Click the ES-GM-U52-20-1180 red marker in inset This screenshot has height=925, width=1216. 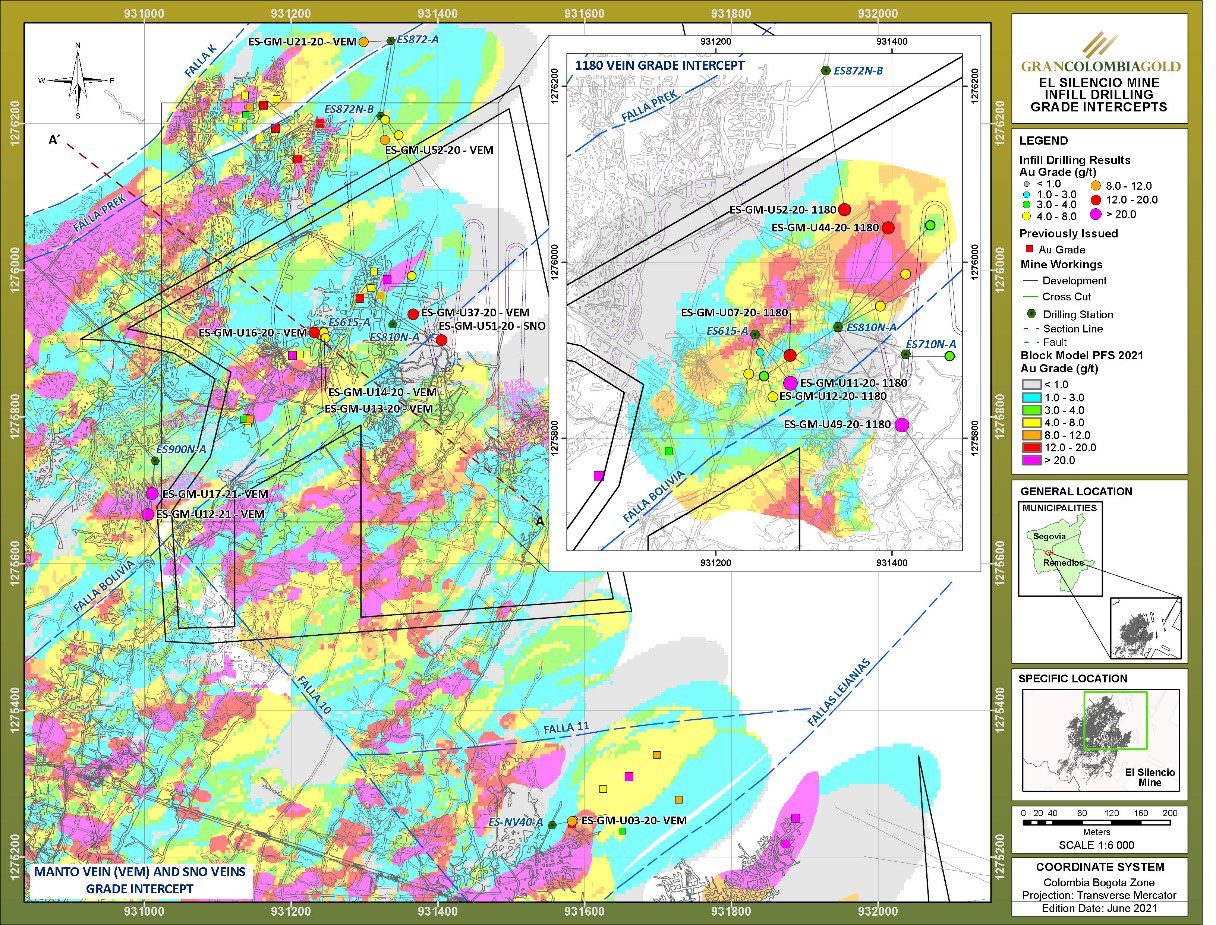845,210
